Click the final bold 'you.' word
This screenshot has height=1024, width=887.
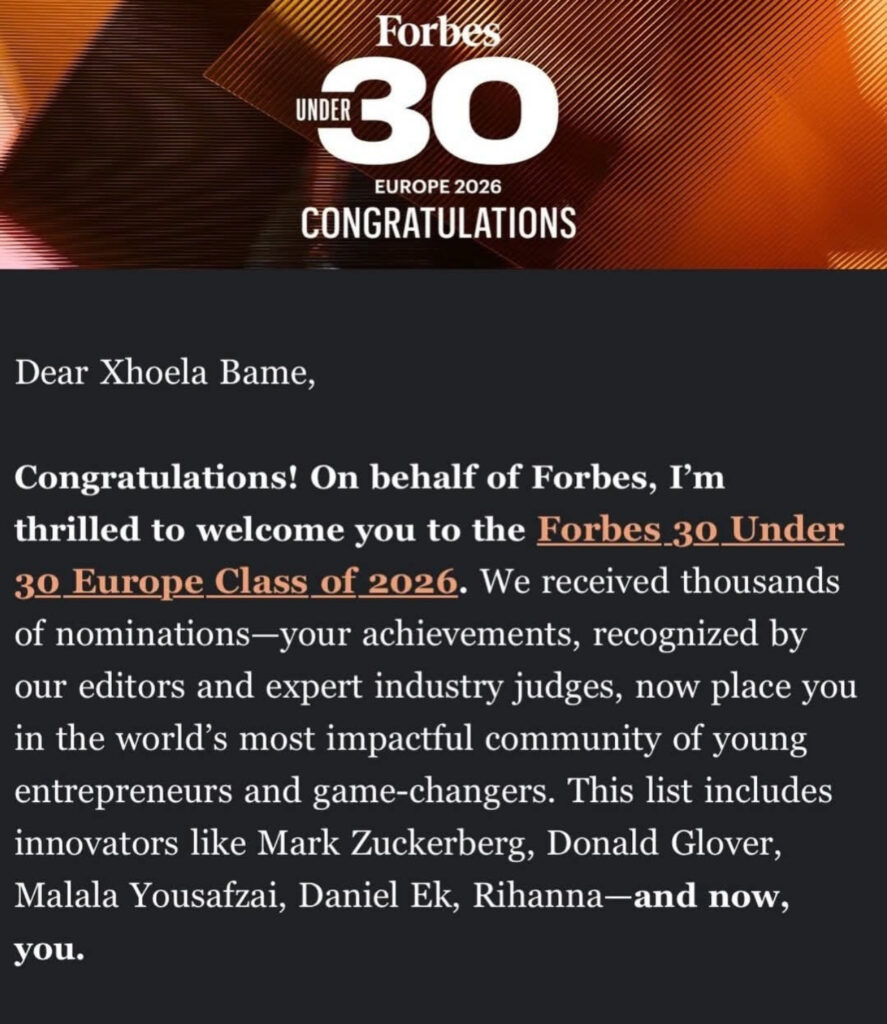50,950
